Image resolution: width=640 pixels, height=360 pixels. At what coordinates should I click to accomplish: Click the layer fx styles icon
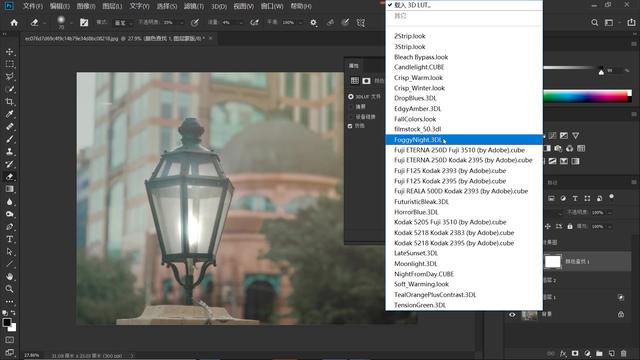pos(563,353)
